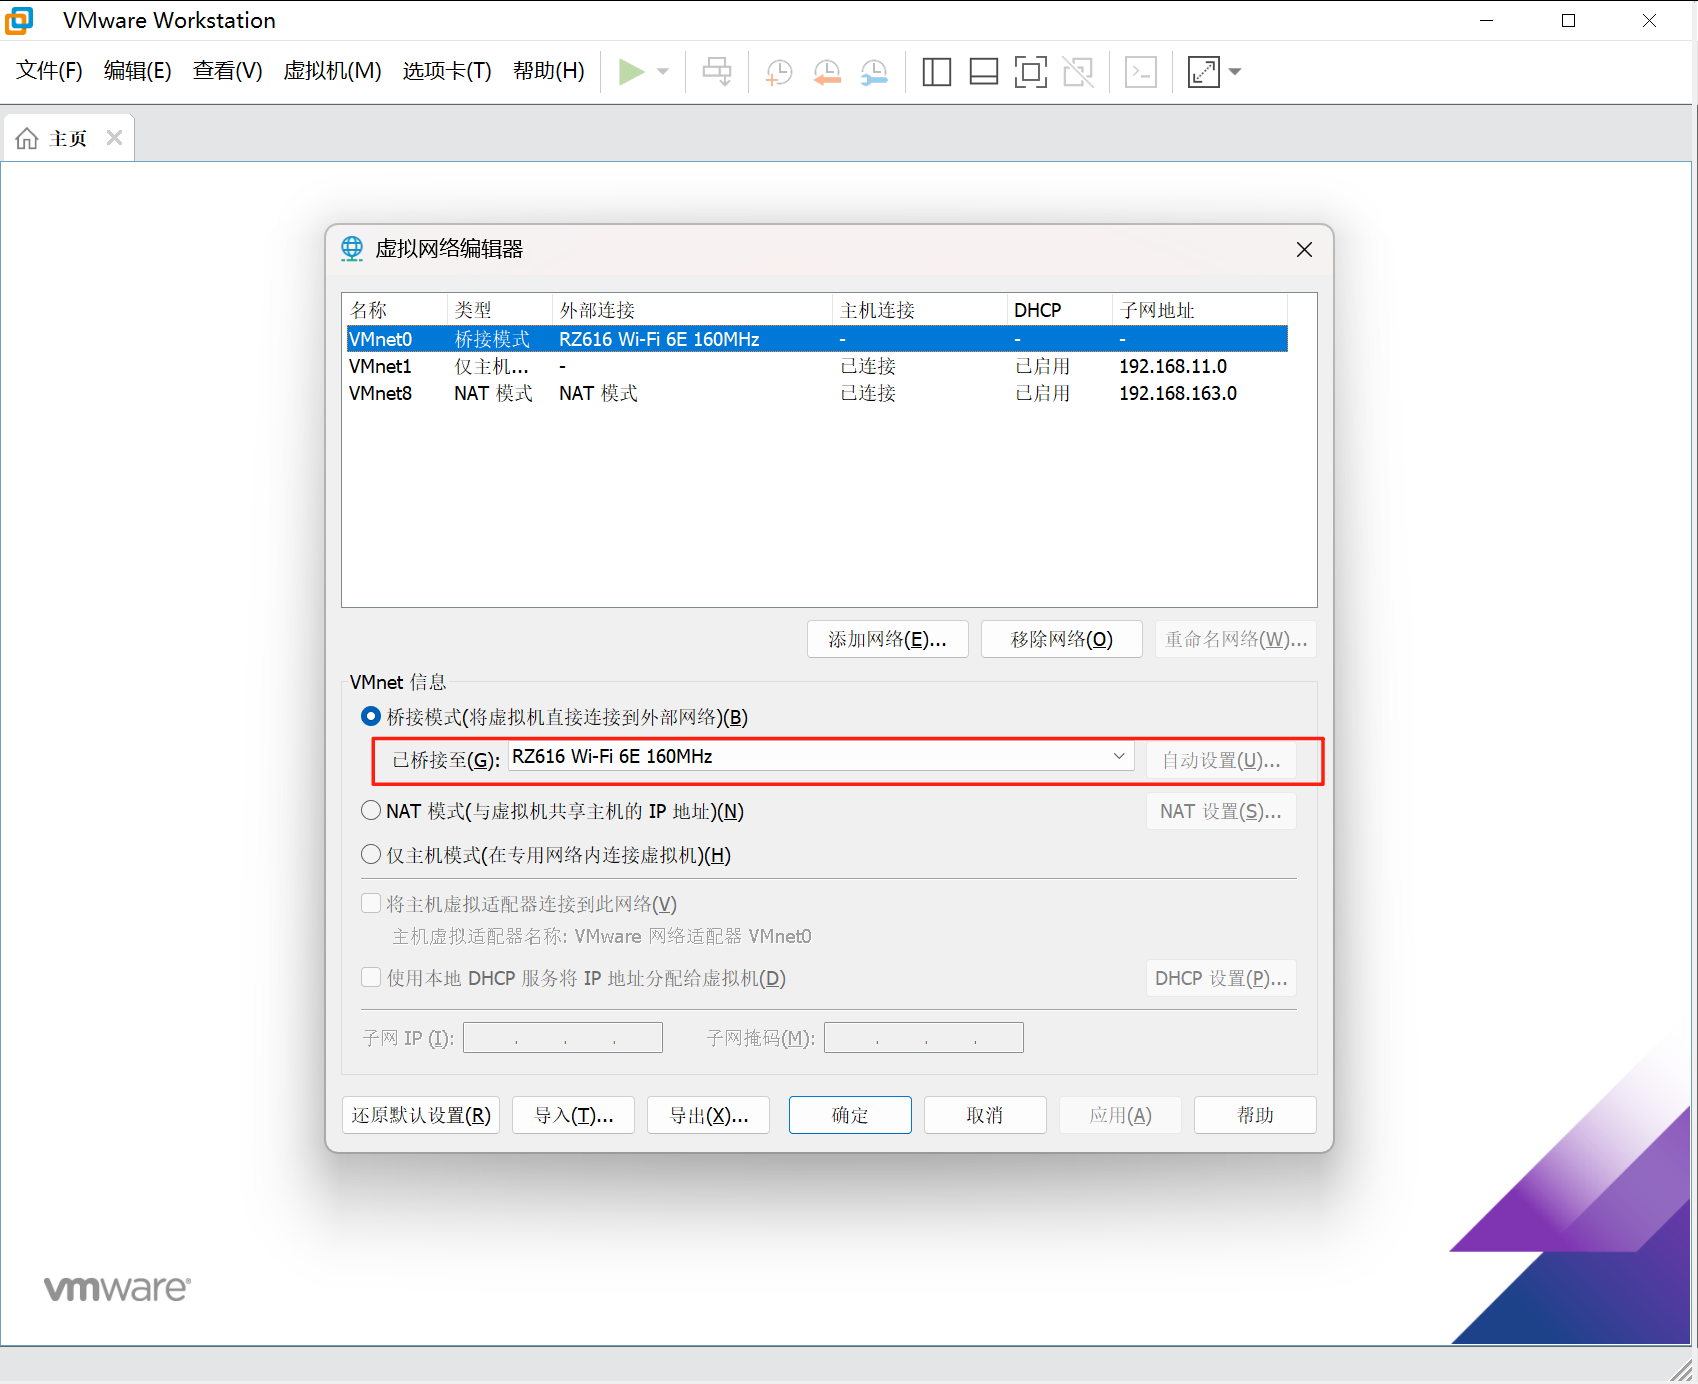Image resolution: width=1698 pixels, height=1384 pixels.
Task: Click the 帮助 button in the dialog
Action: 1255,1115
